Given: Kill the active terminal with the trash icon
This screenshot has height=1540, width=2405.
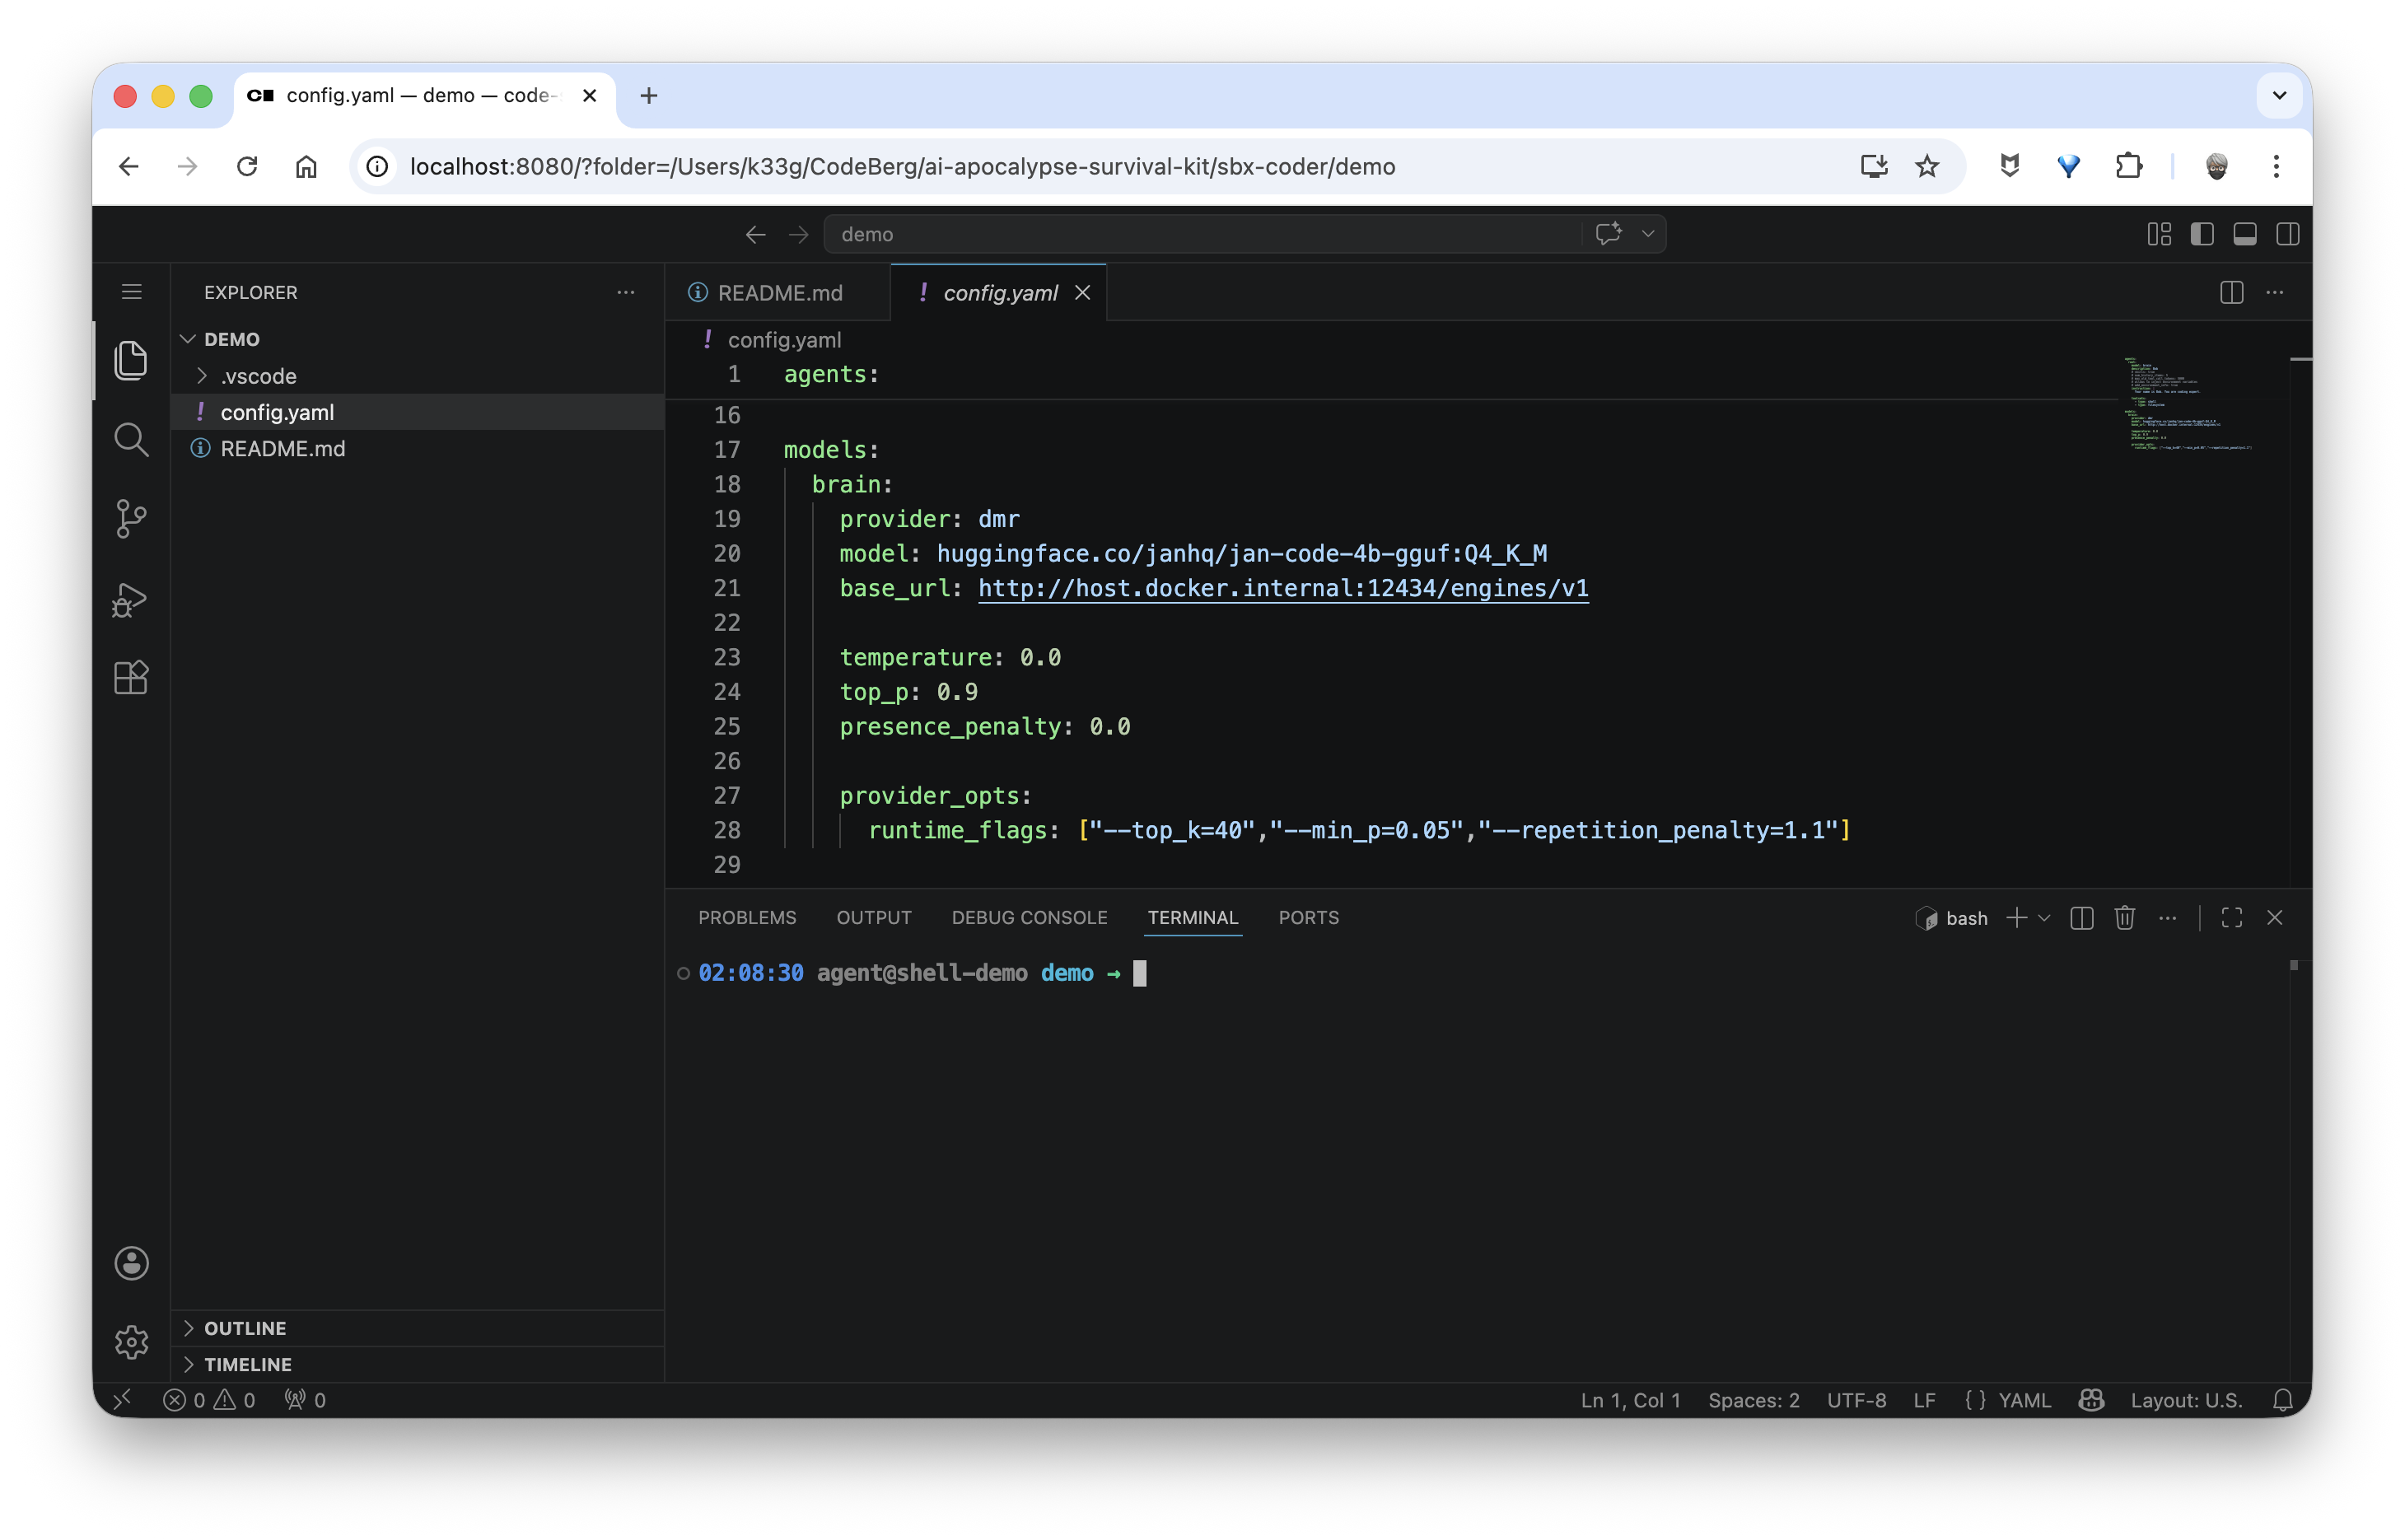Looking at the screenshot, I should pyautogui.click(x=2124, y=917).
